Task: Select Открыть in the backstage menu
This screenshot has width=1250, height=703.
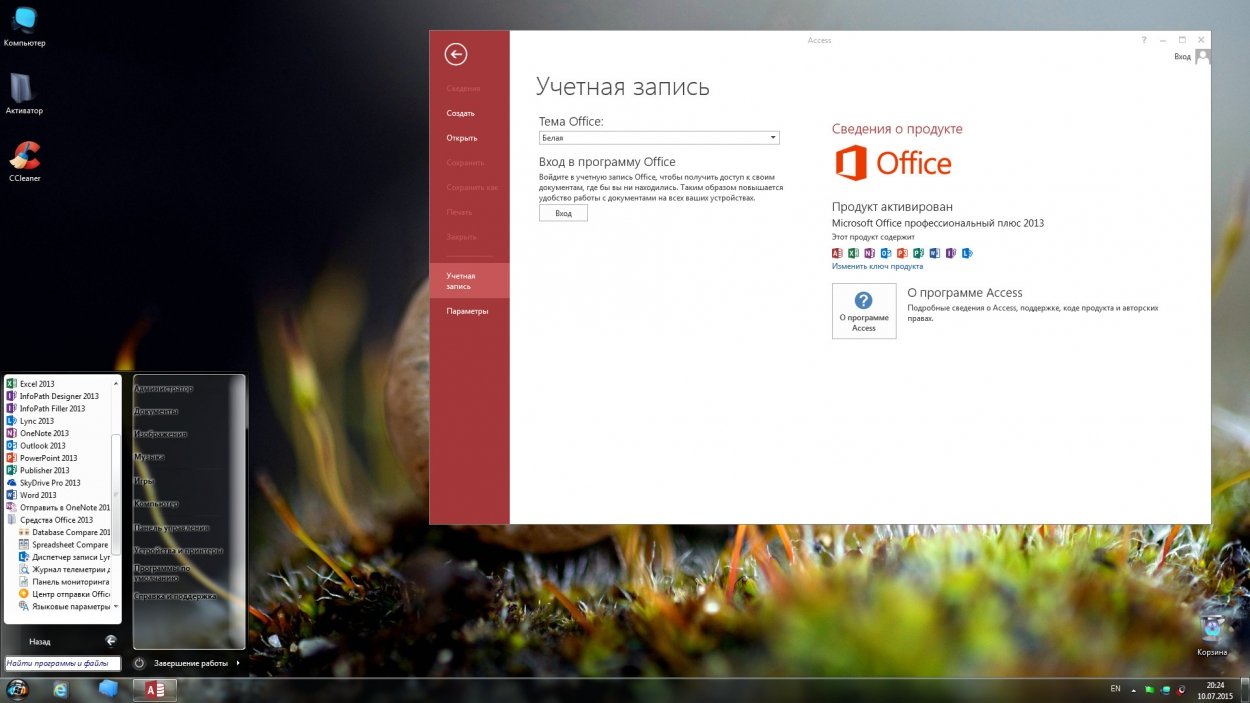Action: pos(461,138)
